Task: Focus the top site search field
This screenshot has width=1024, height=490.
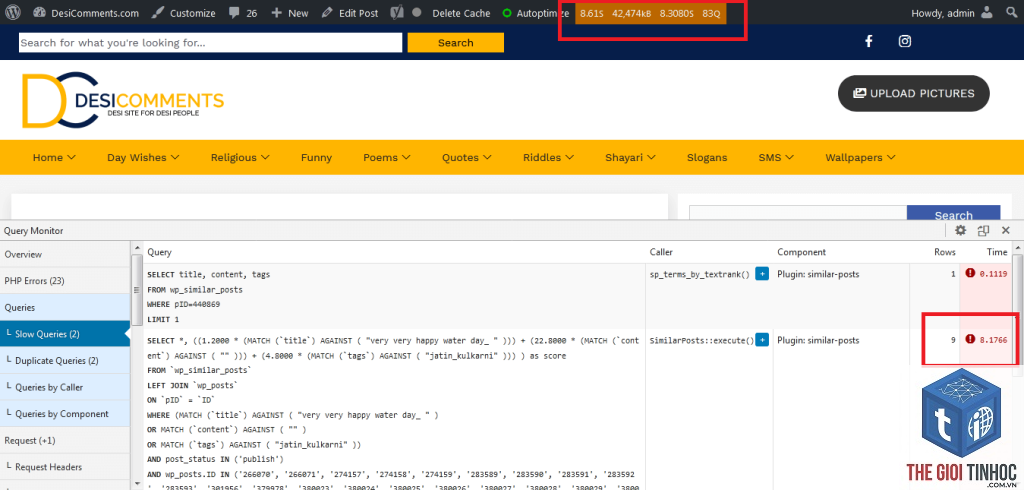Action: pos(210,42)
